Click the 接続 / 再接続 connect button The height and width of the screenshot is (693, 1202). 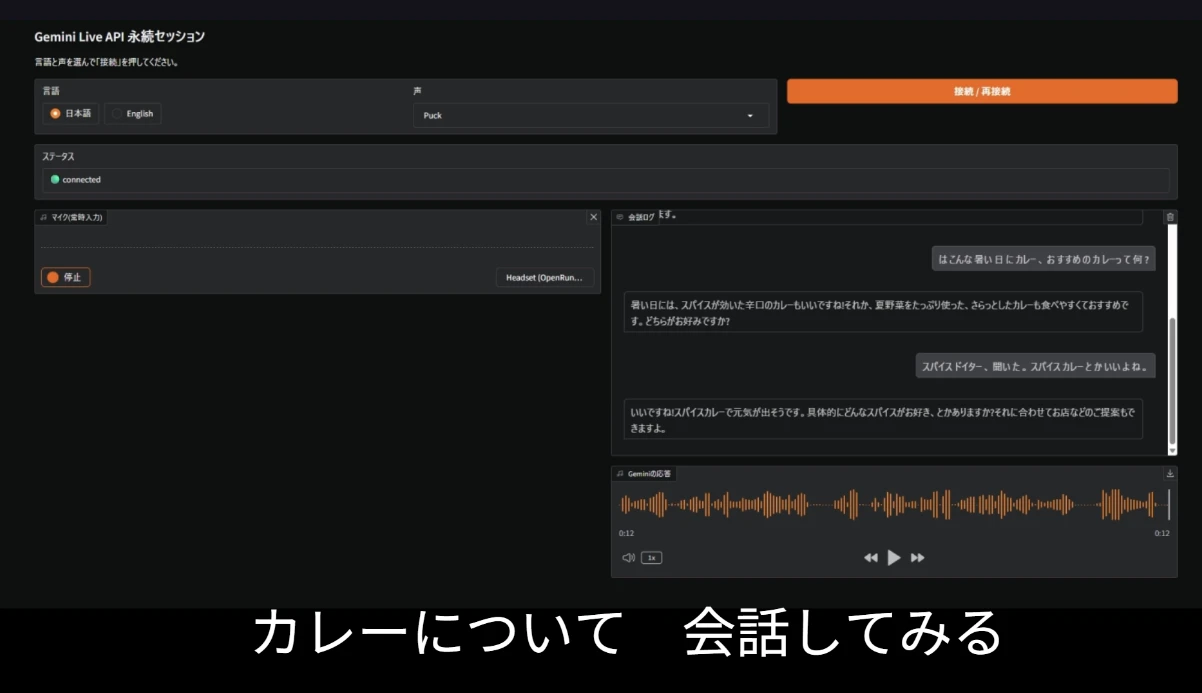982,91
